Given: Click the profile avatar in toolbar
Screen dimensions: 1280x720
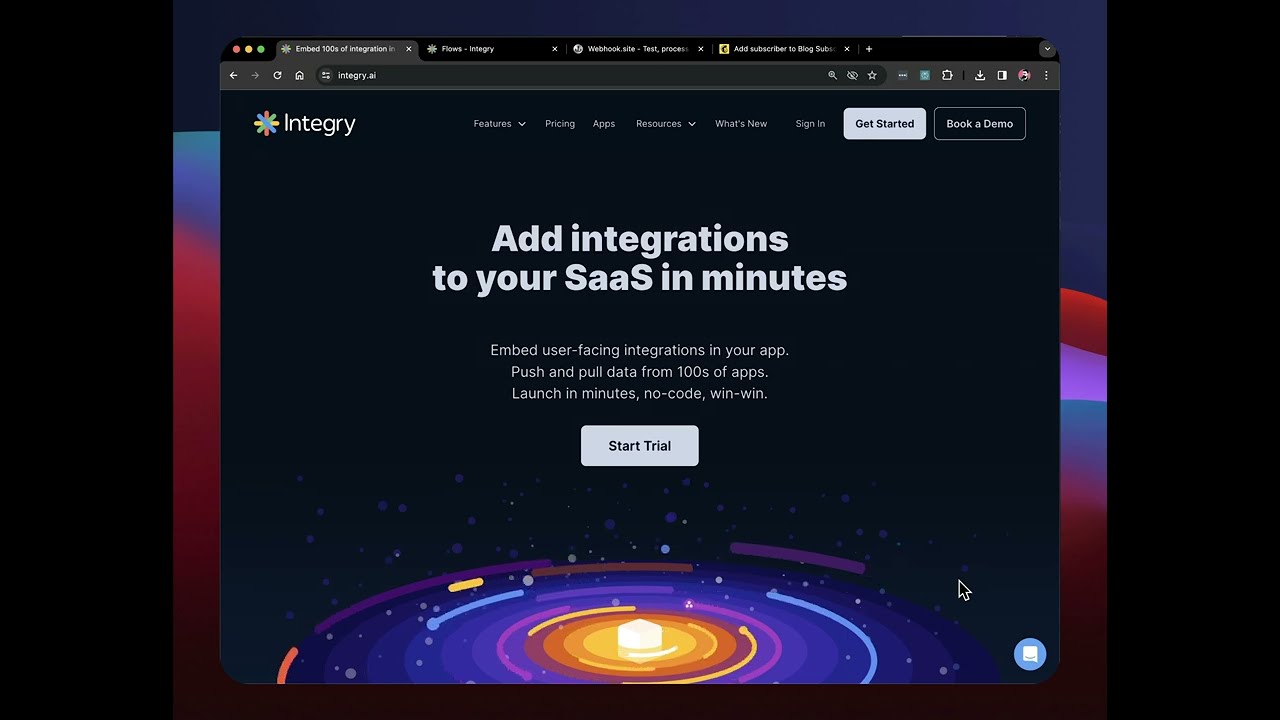Looking at the screenshot, I should (1024, 75).
